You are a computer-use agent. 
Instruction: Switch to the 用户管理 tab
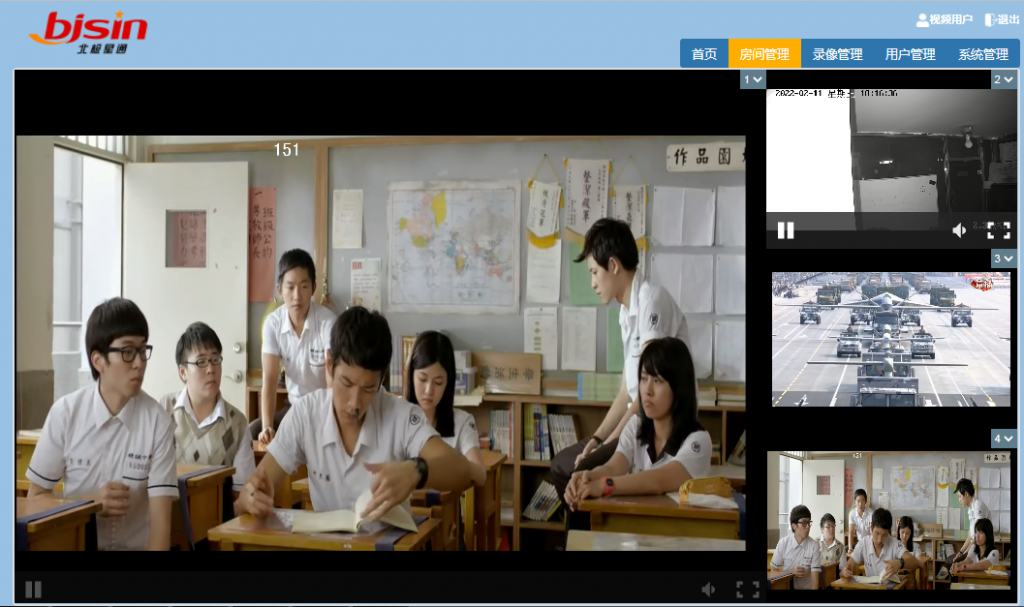tap(910, 54)
